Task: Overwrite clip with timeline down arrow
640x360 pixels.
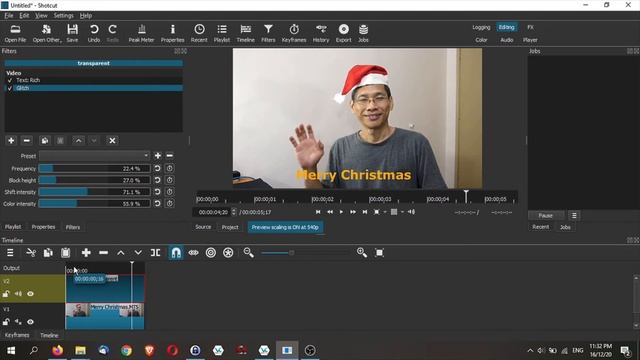Action: [138, 253]
